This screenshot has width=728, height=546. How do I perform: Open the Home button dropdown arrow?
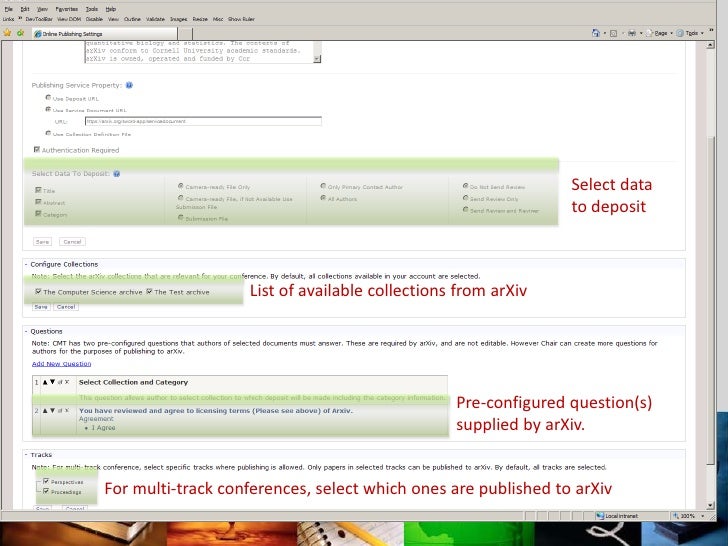[604, 33]
